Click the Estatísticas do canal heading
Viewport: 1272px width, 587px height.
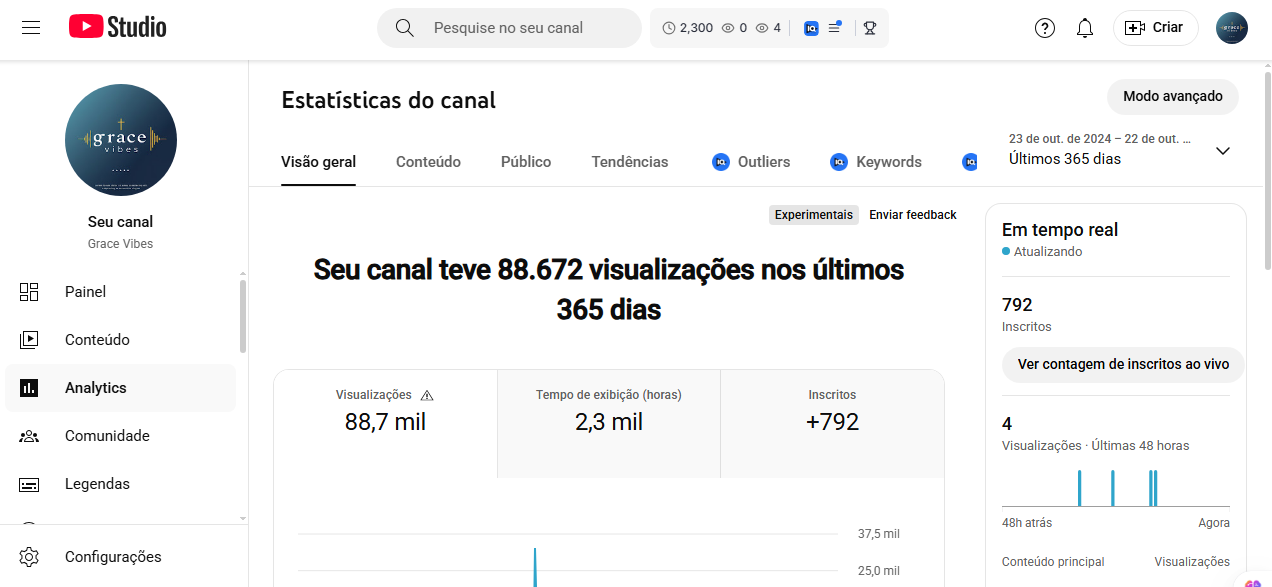(x=389, y=100)
